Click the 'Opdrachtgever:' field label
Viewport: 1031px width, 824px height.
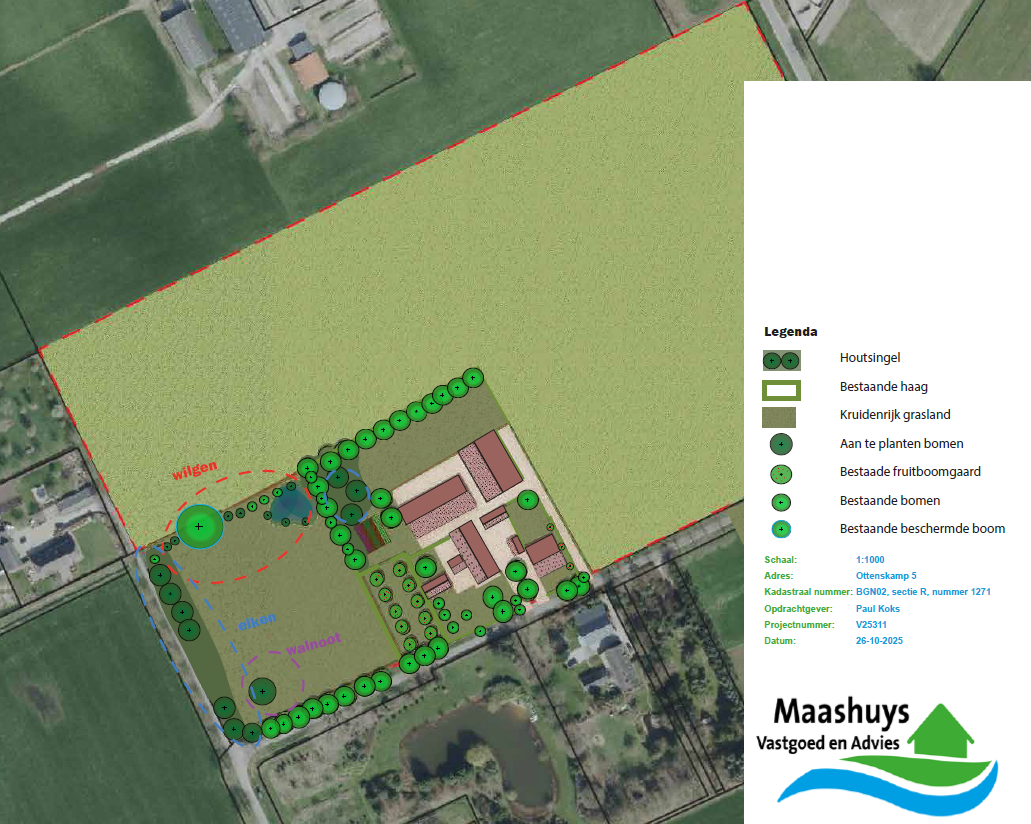pos(798,609)
